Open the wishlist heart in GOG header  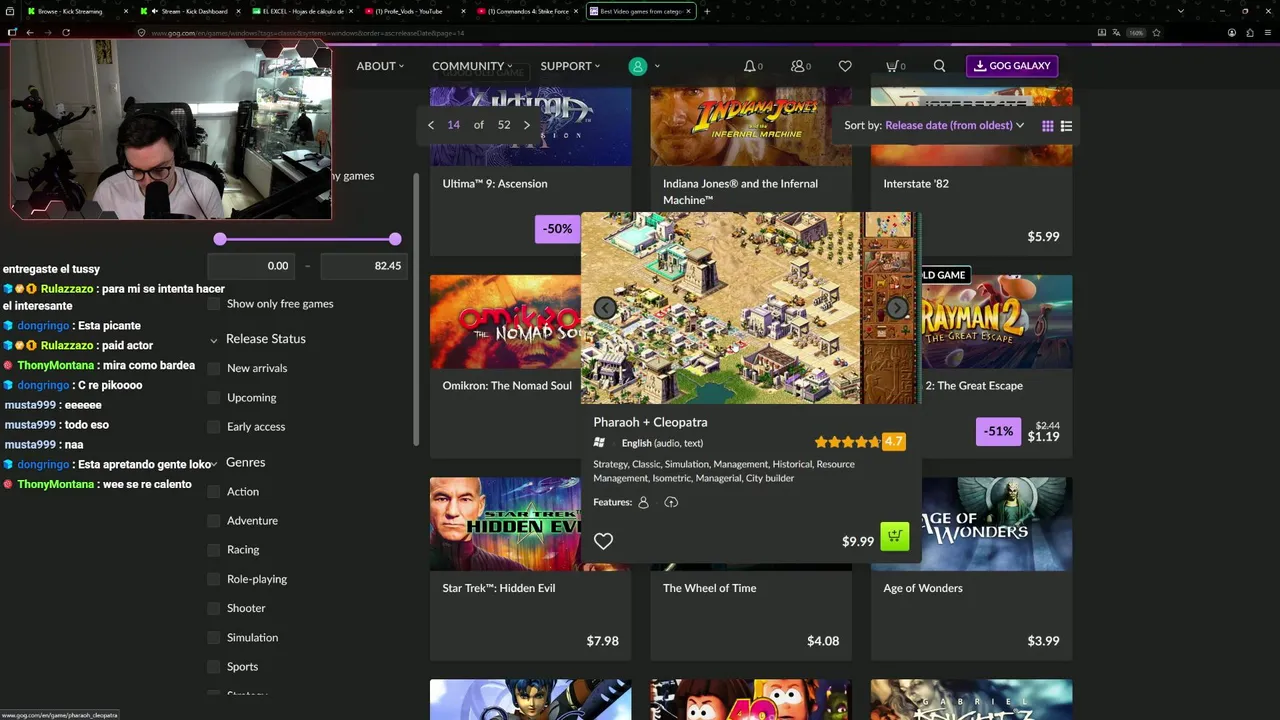click(x=845, y=66)
